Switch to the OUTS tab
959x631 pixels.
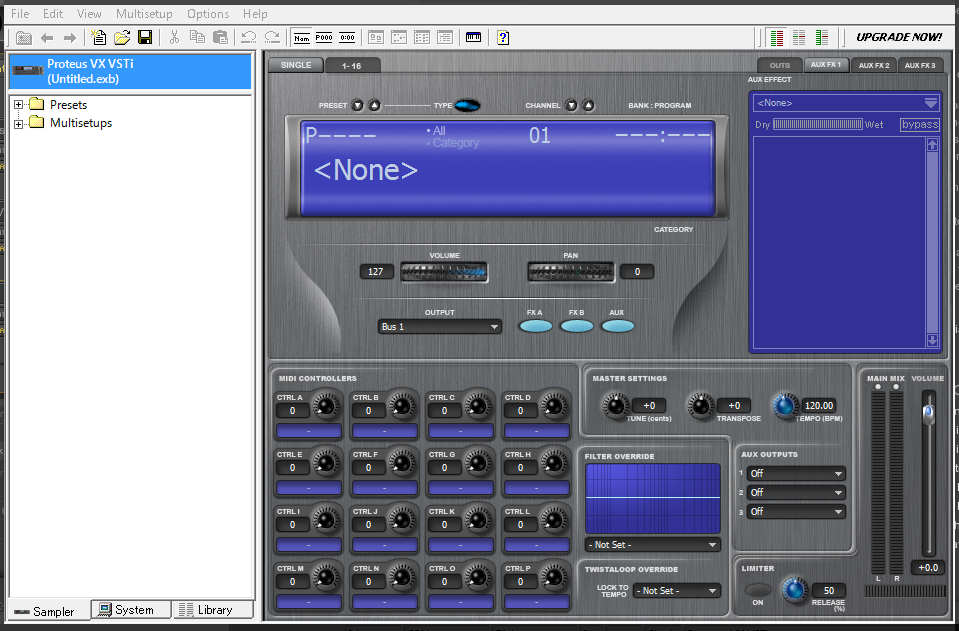click(x=780, y=65)
